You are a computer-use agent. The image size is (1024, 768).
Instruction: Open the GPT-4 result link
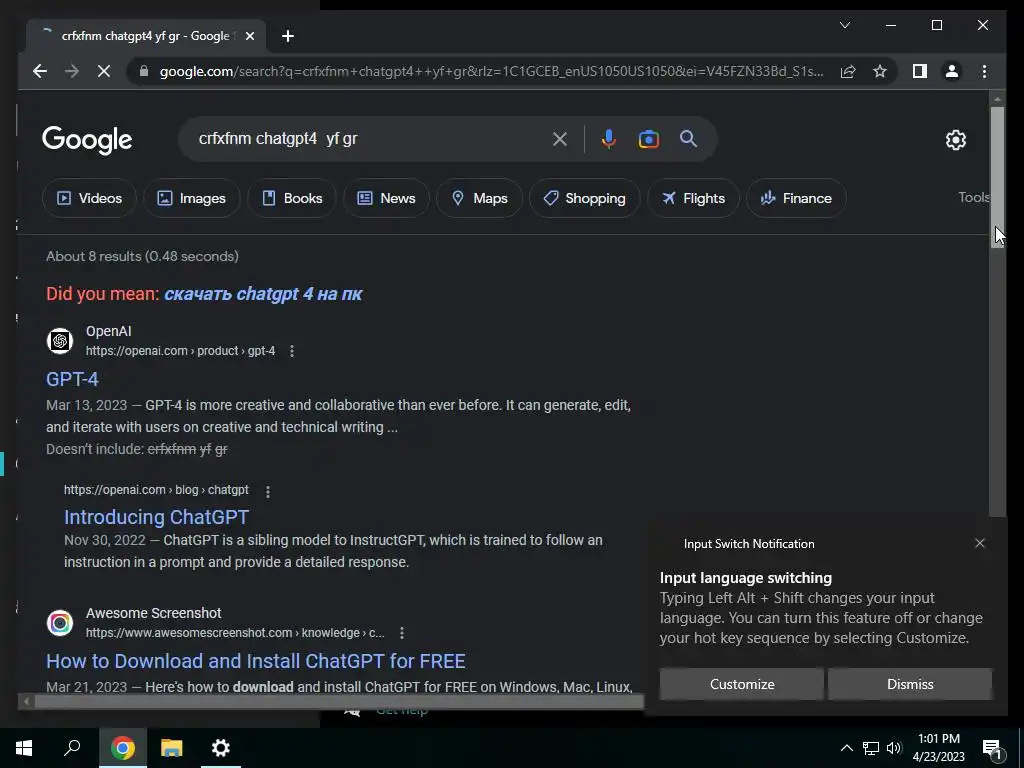tap(72, 379)
